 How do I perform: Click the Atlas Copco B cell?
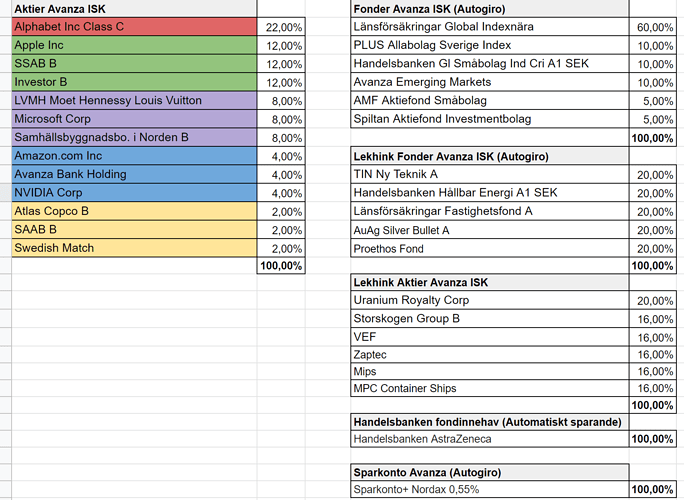coord(133,211)
